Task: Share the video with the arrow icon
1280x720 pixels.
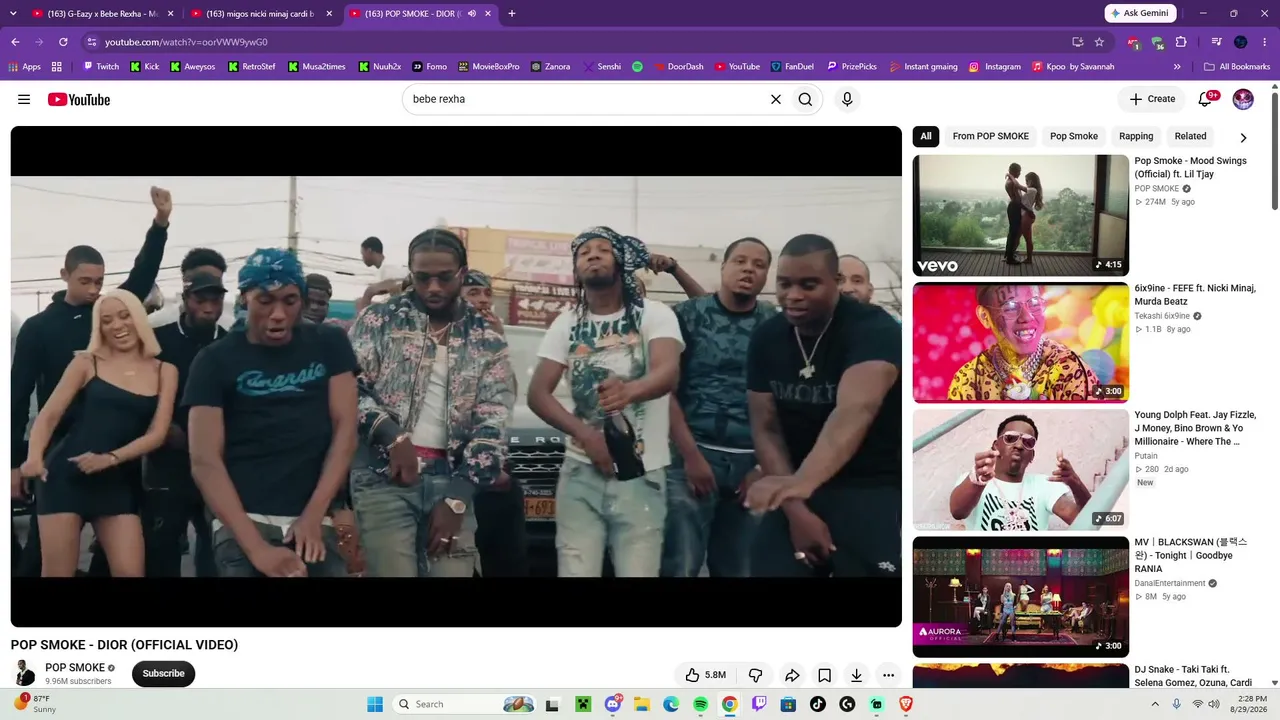Action: 792,675
